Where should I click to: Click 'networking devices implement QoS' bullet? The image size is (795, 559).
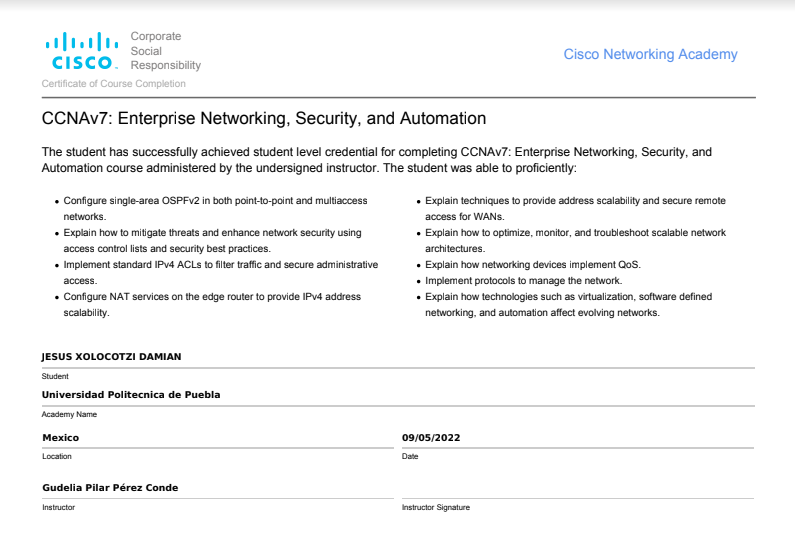pyautogui.click(x=533, y=265)
